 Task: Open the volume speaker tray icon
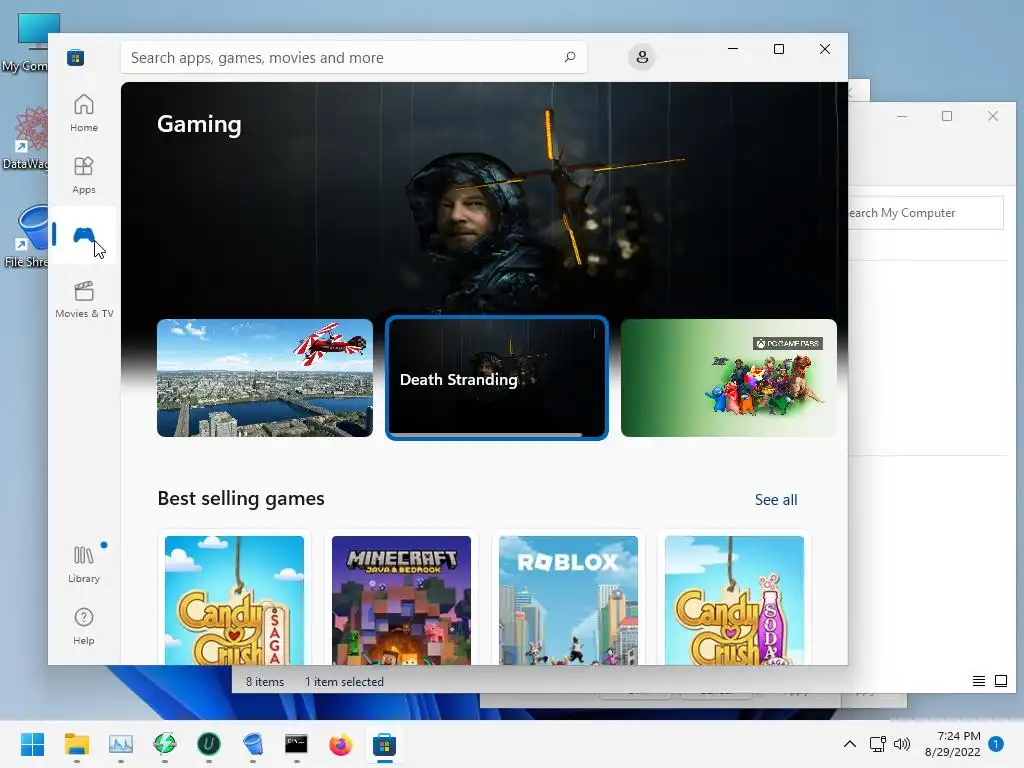pos(902,744)
